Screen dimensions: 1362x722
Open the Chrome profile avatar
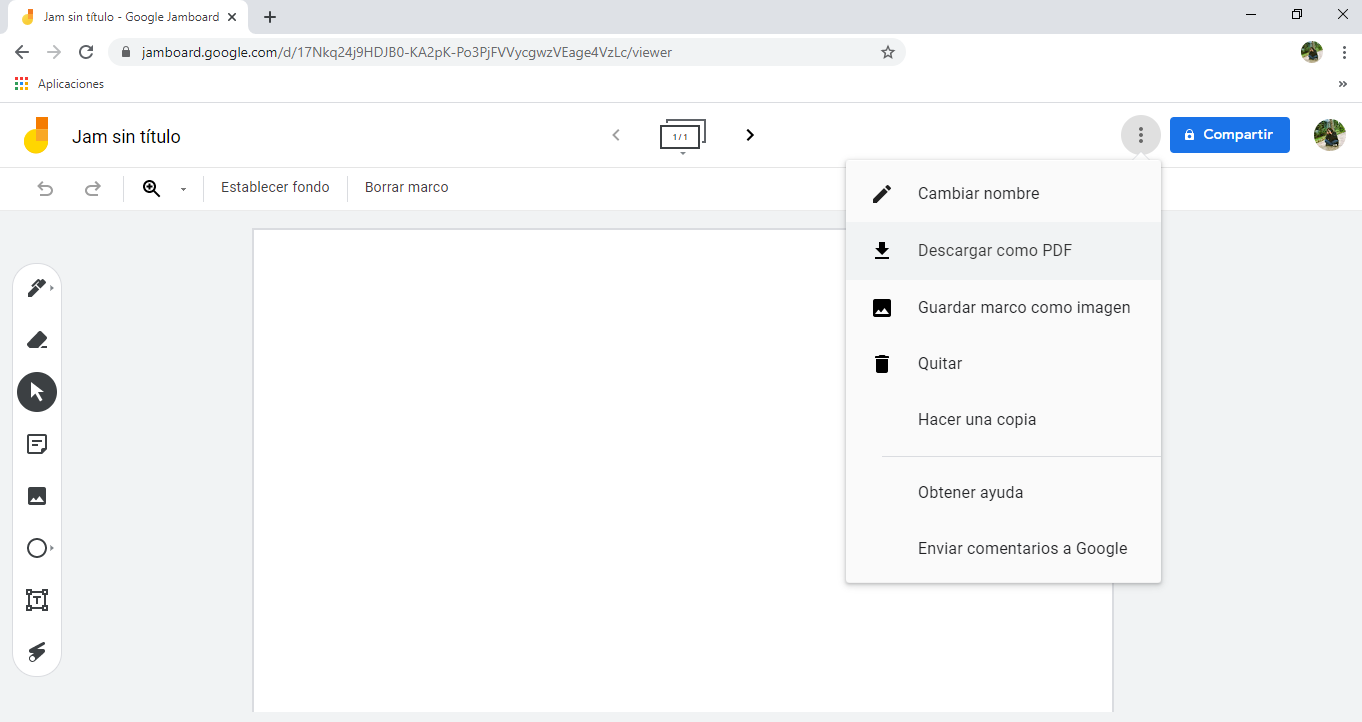click(1312, 52)
